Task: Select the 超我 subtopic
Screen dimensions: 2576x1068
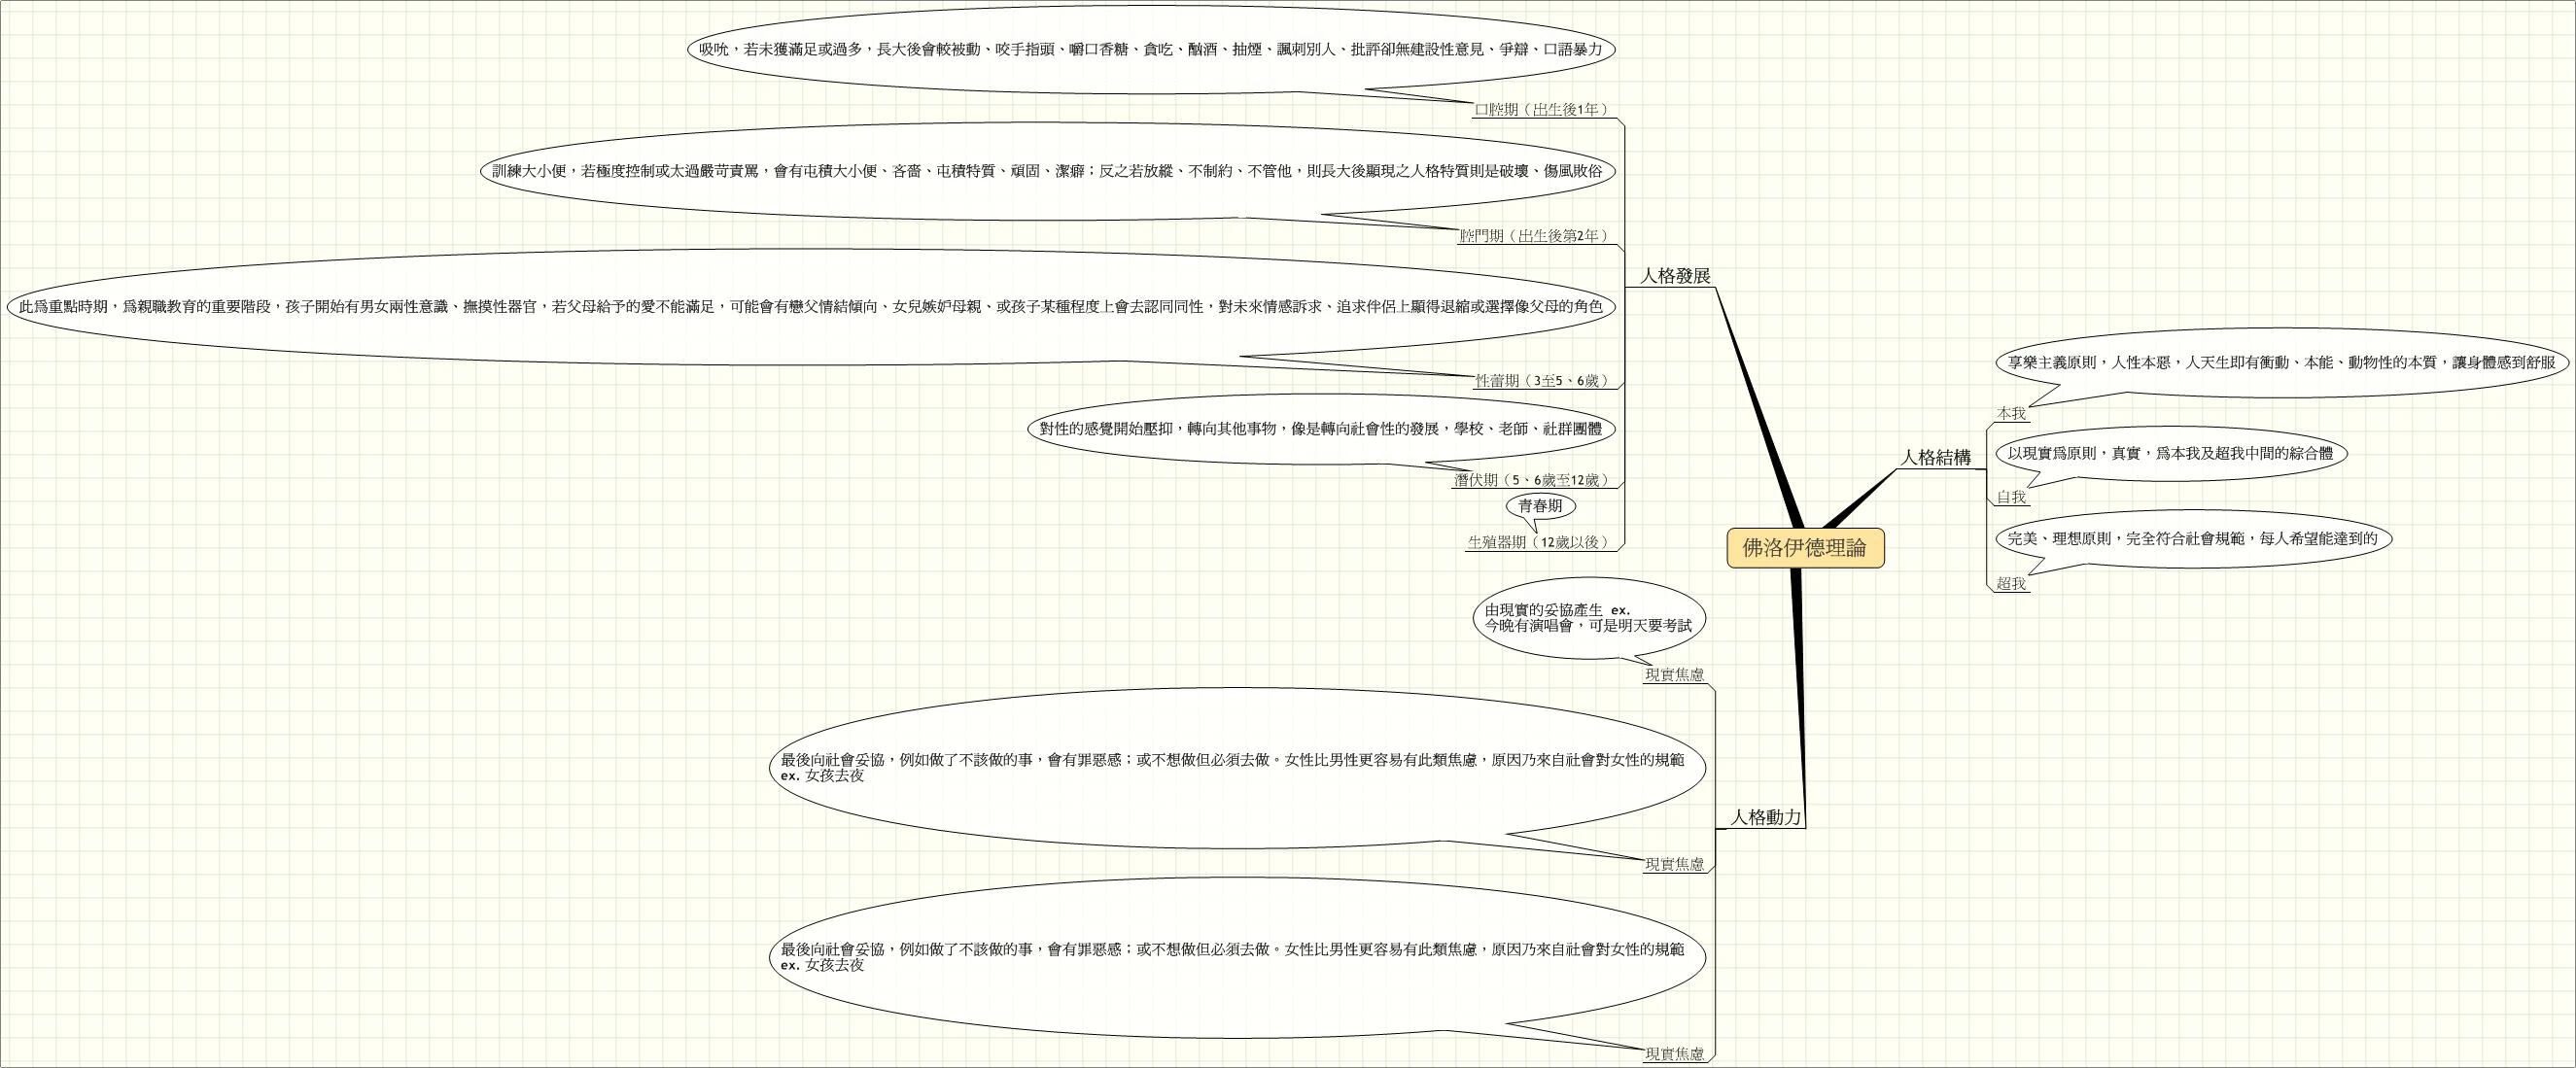Action: point(2011,584)
